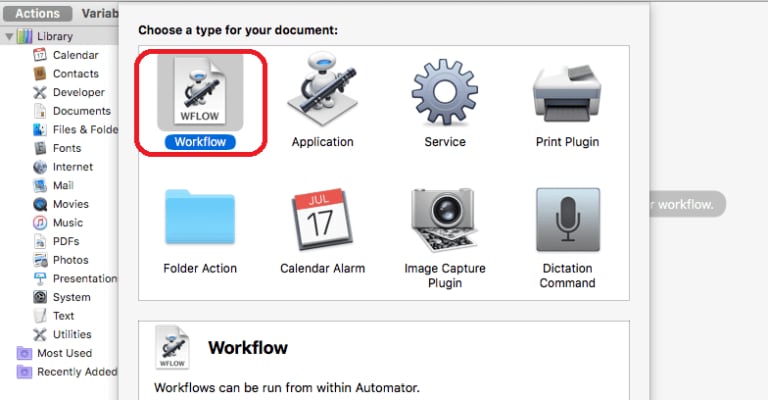Open the Most Used smart folder
The width and height of the screenshot is (768, 400).
pos(64,353)
